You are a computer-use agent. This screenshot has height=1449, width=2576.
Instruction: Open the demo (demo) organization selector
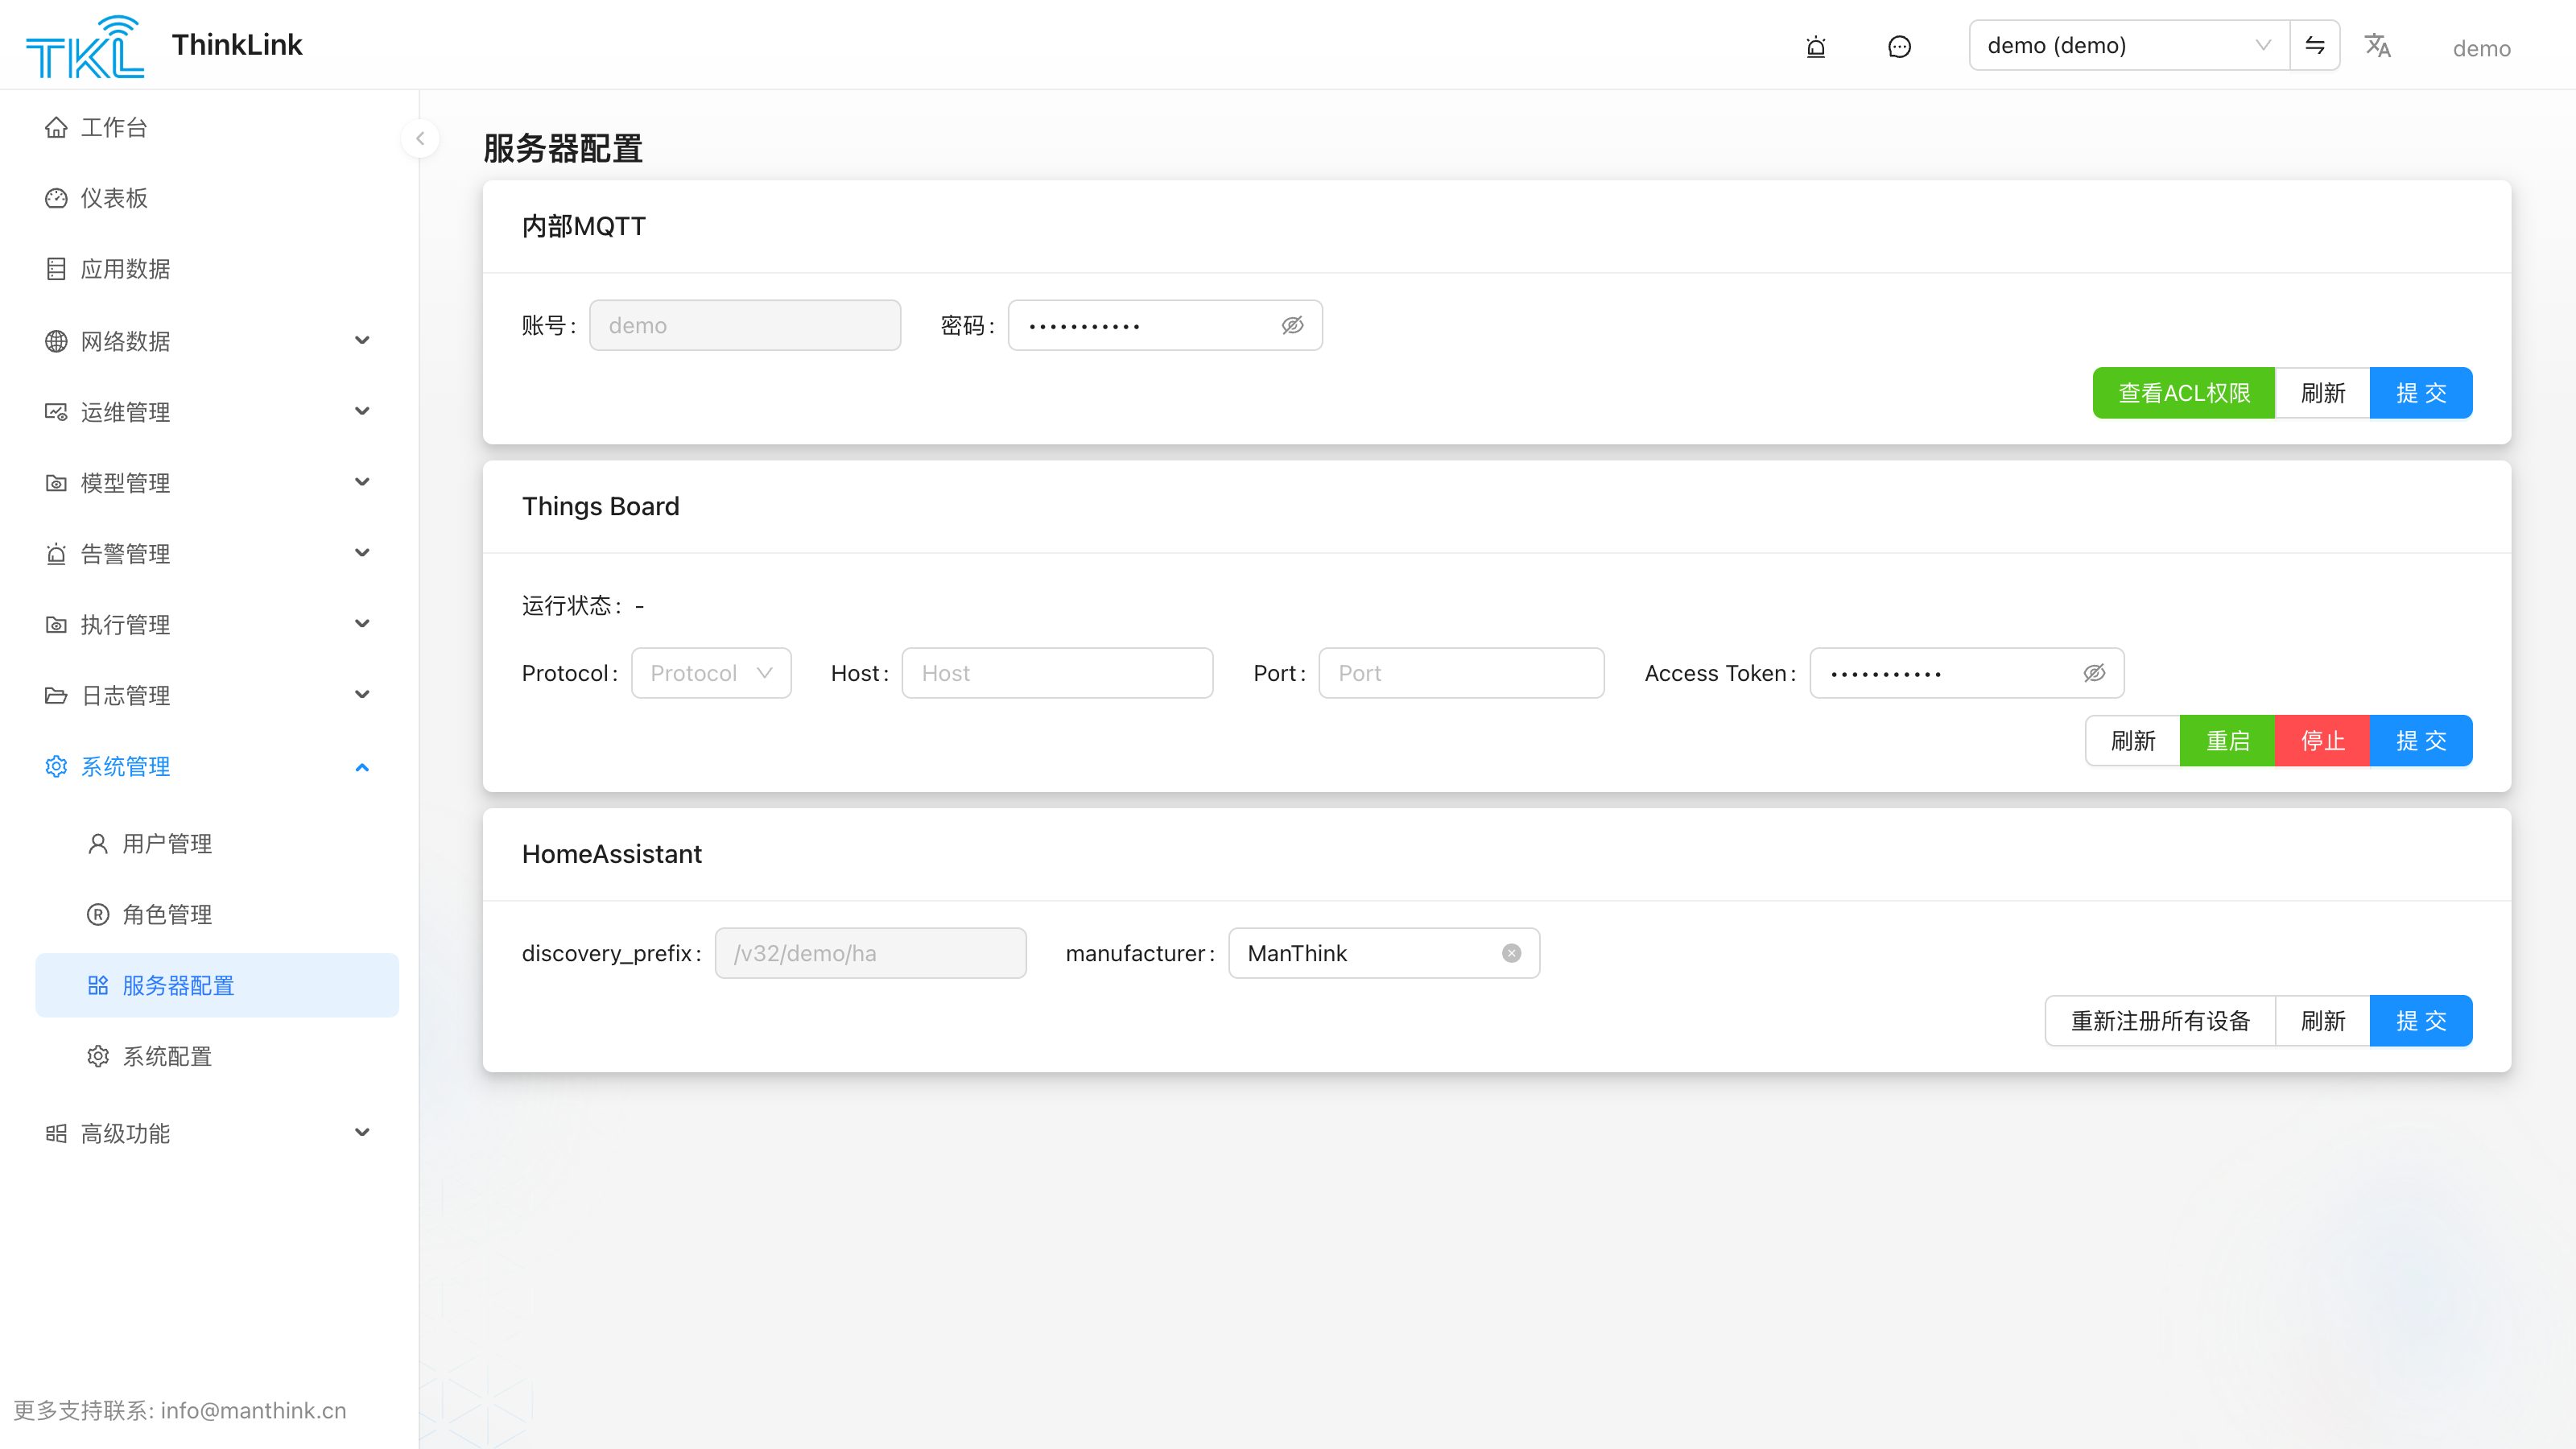pyautogui.click(x=2129, y=45)
